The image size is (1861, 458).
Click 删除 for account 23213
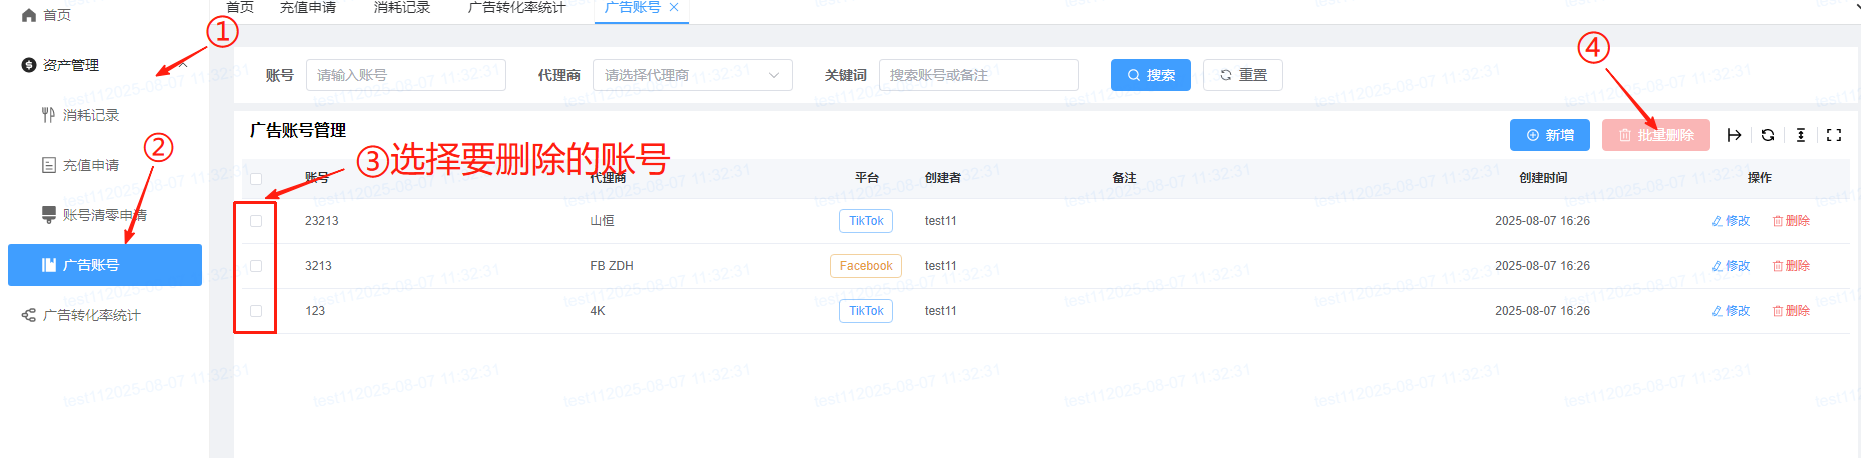point(1791,221)
